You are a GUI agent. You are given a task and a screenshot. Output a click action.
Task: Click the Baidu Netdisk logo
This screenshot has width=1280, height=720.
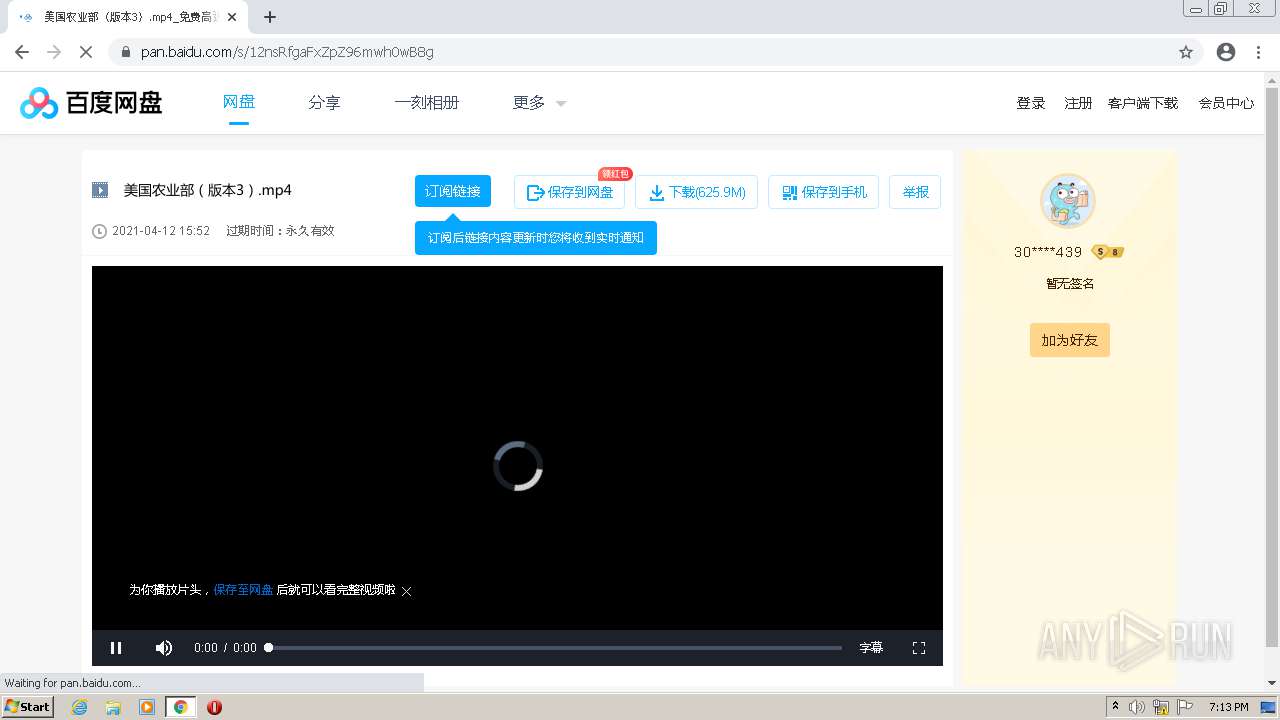point(91,102)
